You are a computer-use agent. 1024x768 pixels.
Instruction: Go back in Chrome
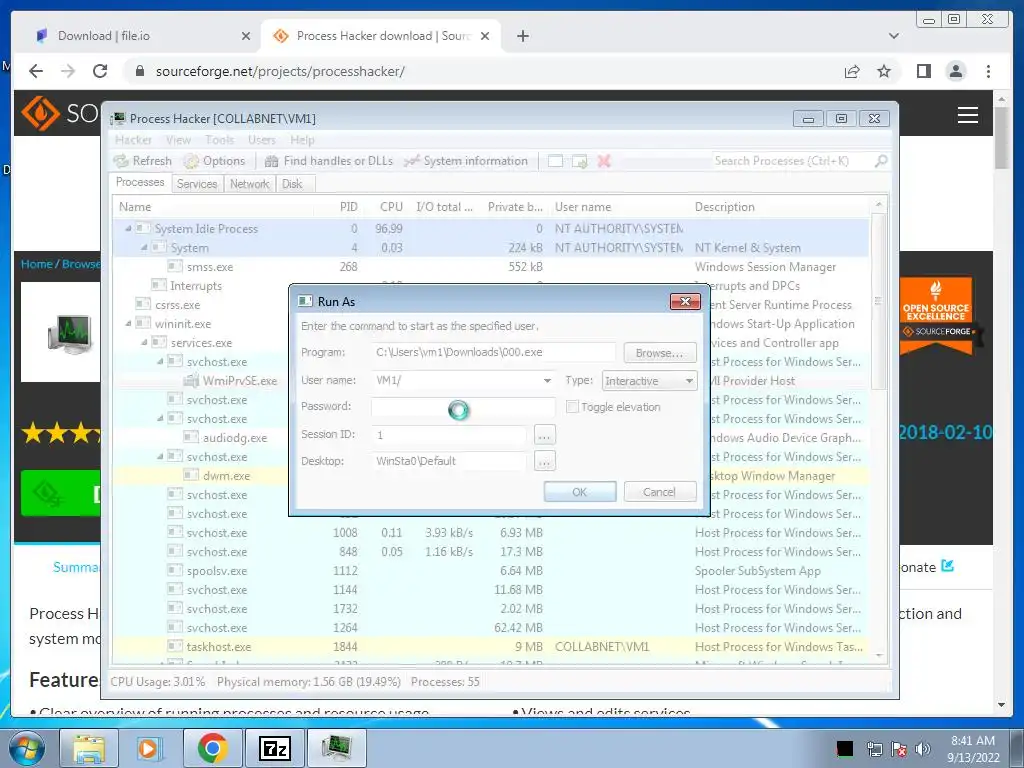tap(36, 71)
